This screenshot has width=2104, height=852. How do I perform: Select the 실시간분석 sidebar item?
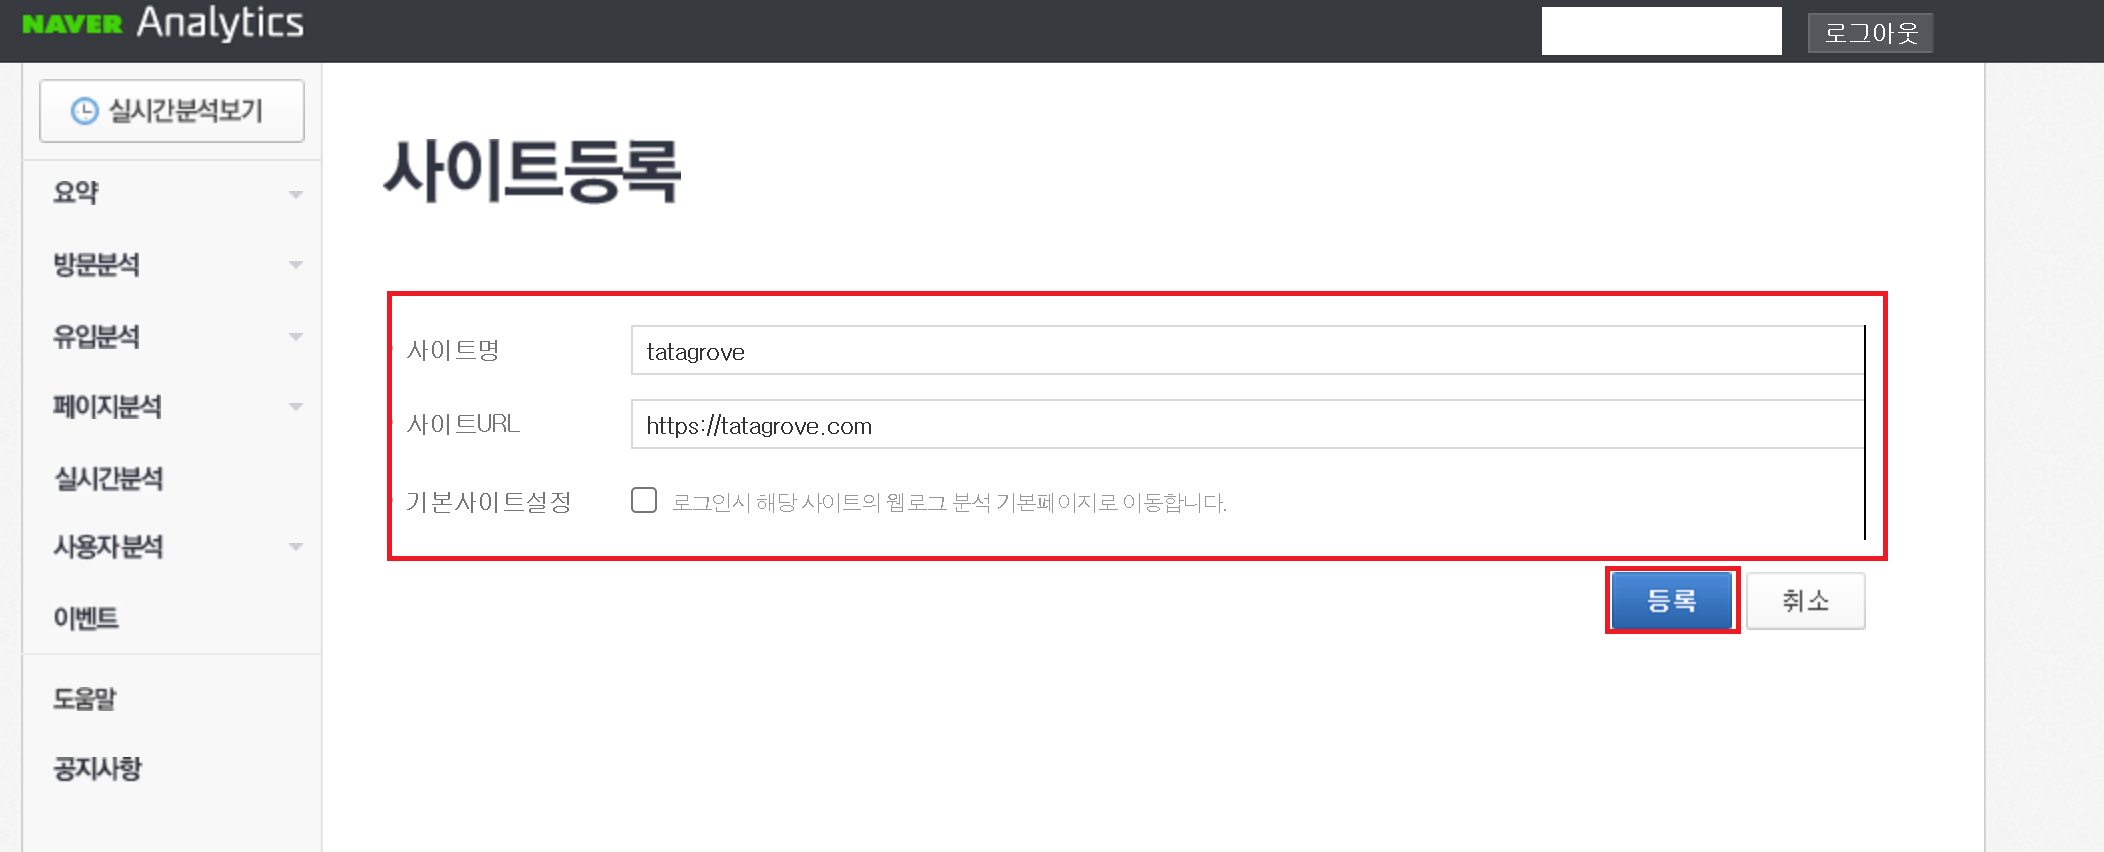point(108,479)
